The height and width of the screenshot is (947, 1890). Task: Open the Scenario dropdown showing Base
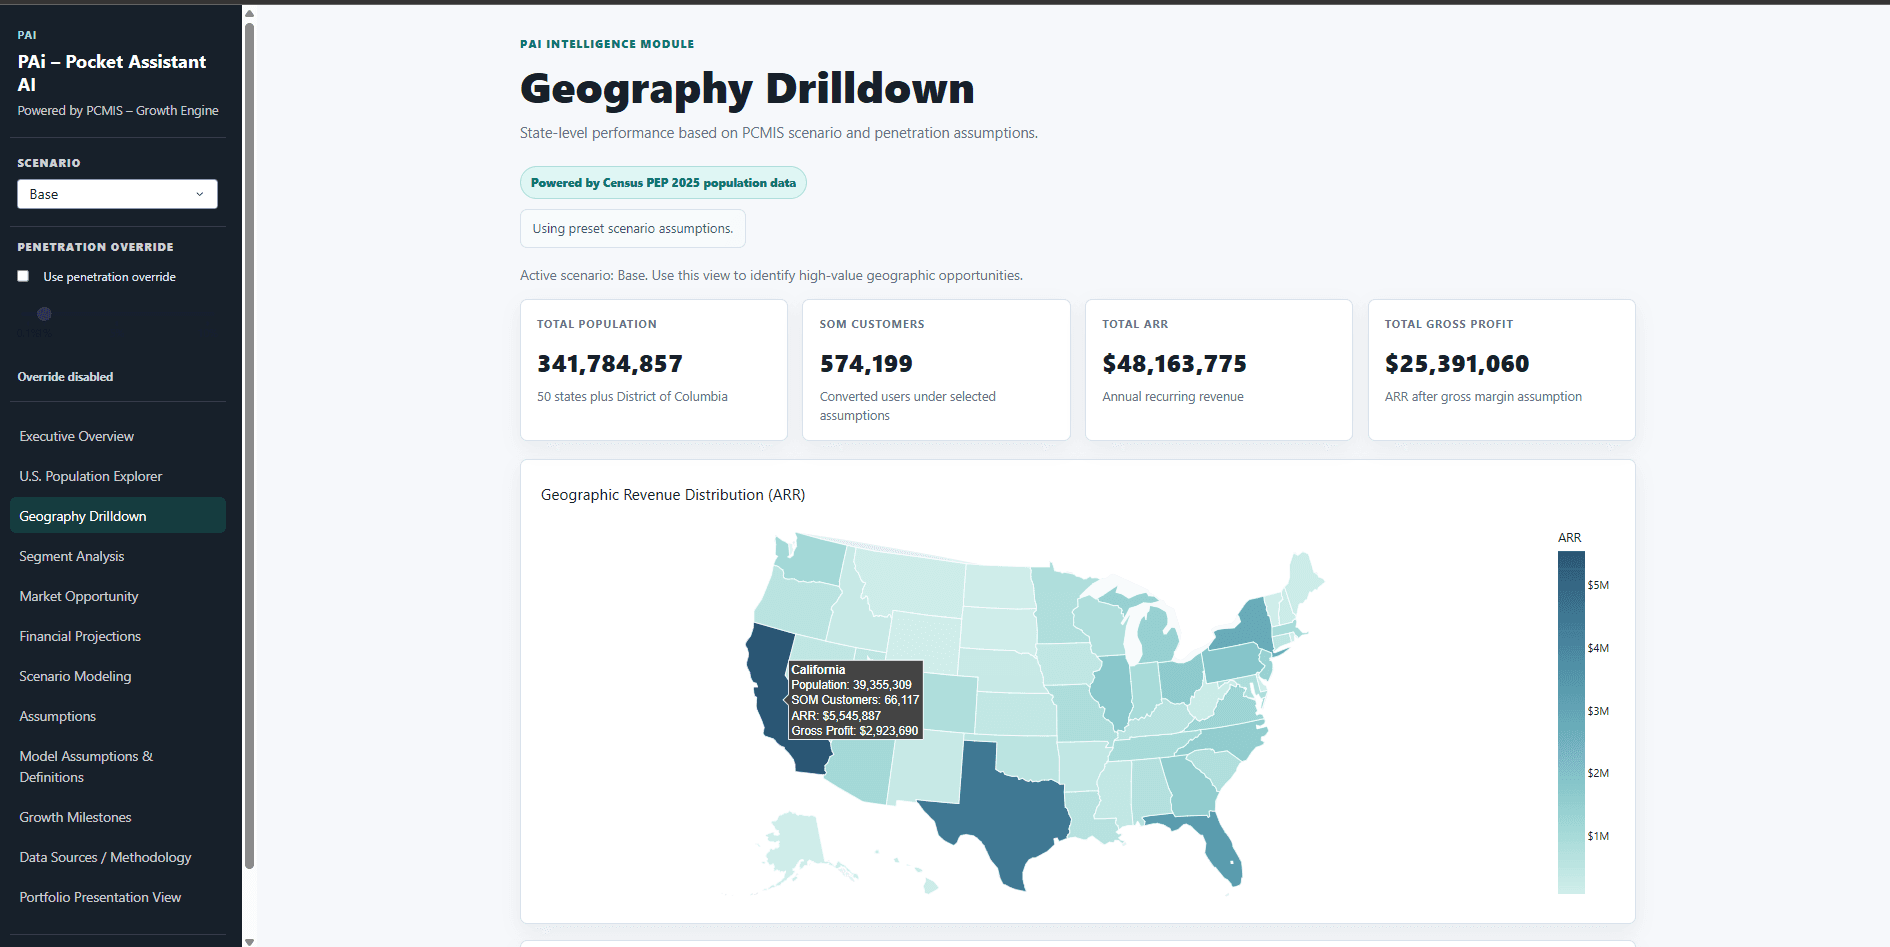click(117, 194)
